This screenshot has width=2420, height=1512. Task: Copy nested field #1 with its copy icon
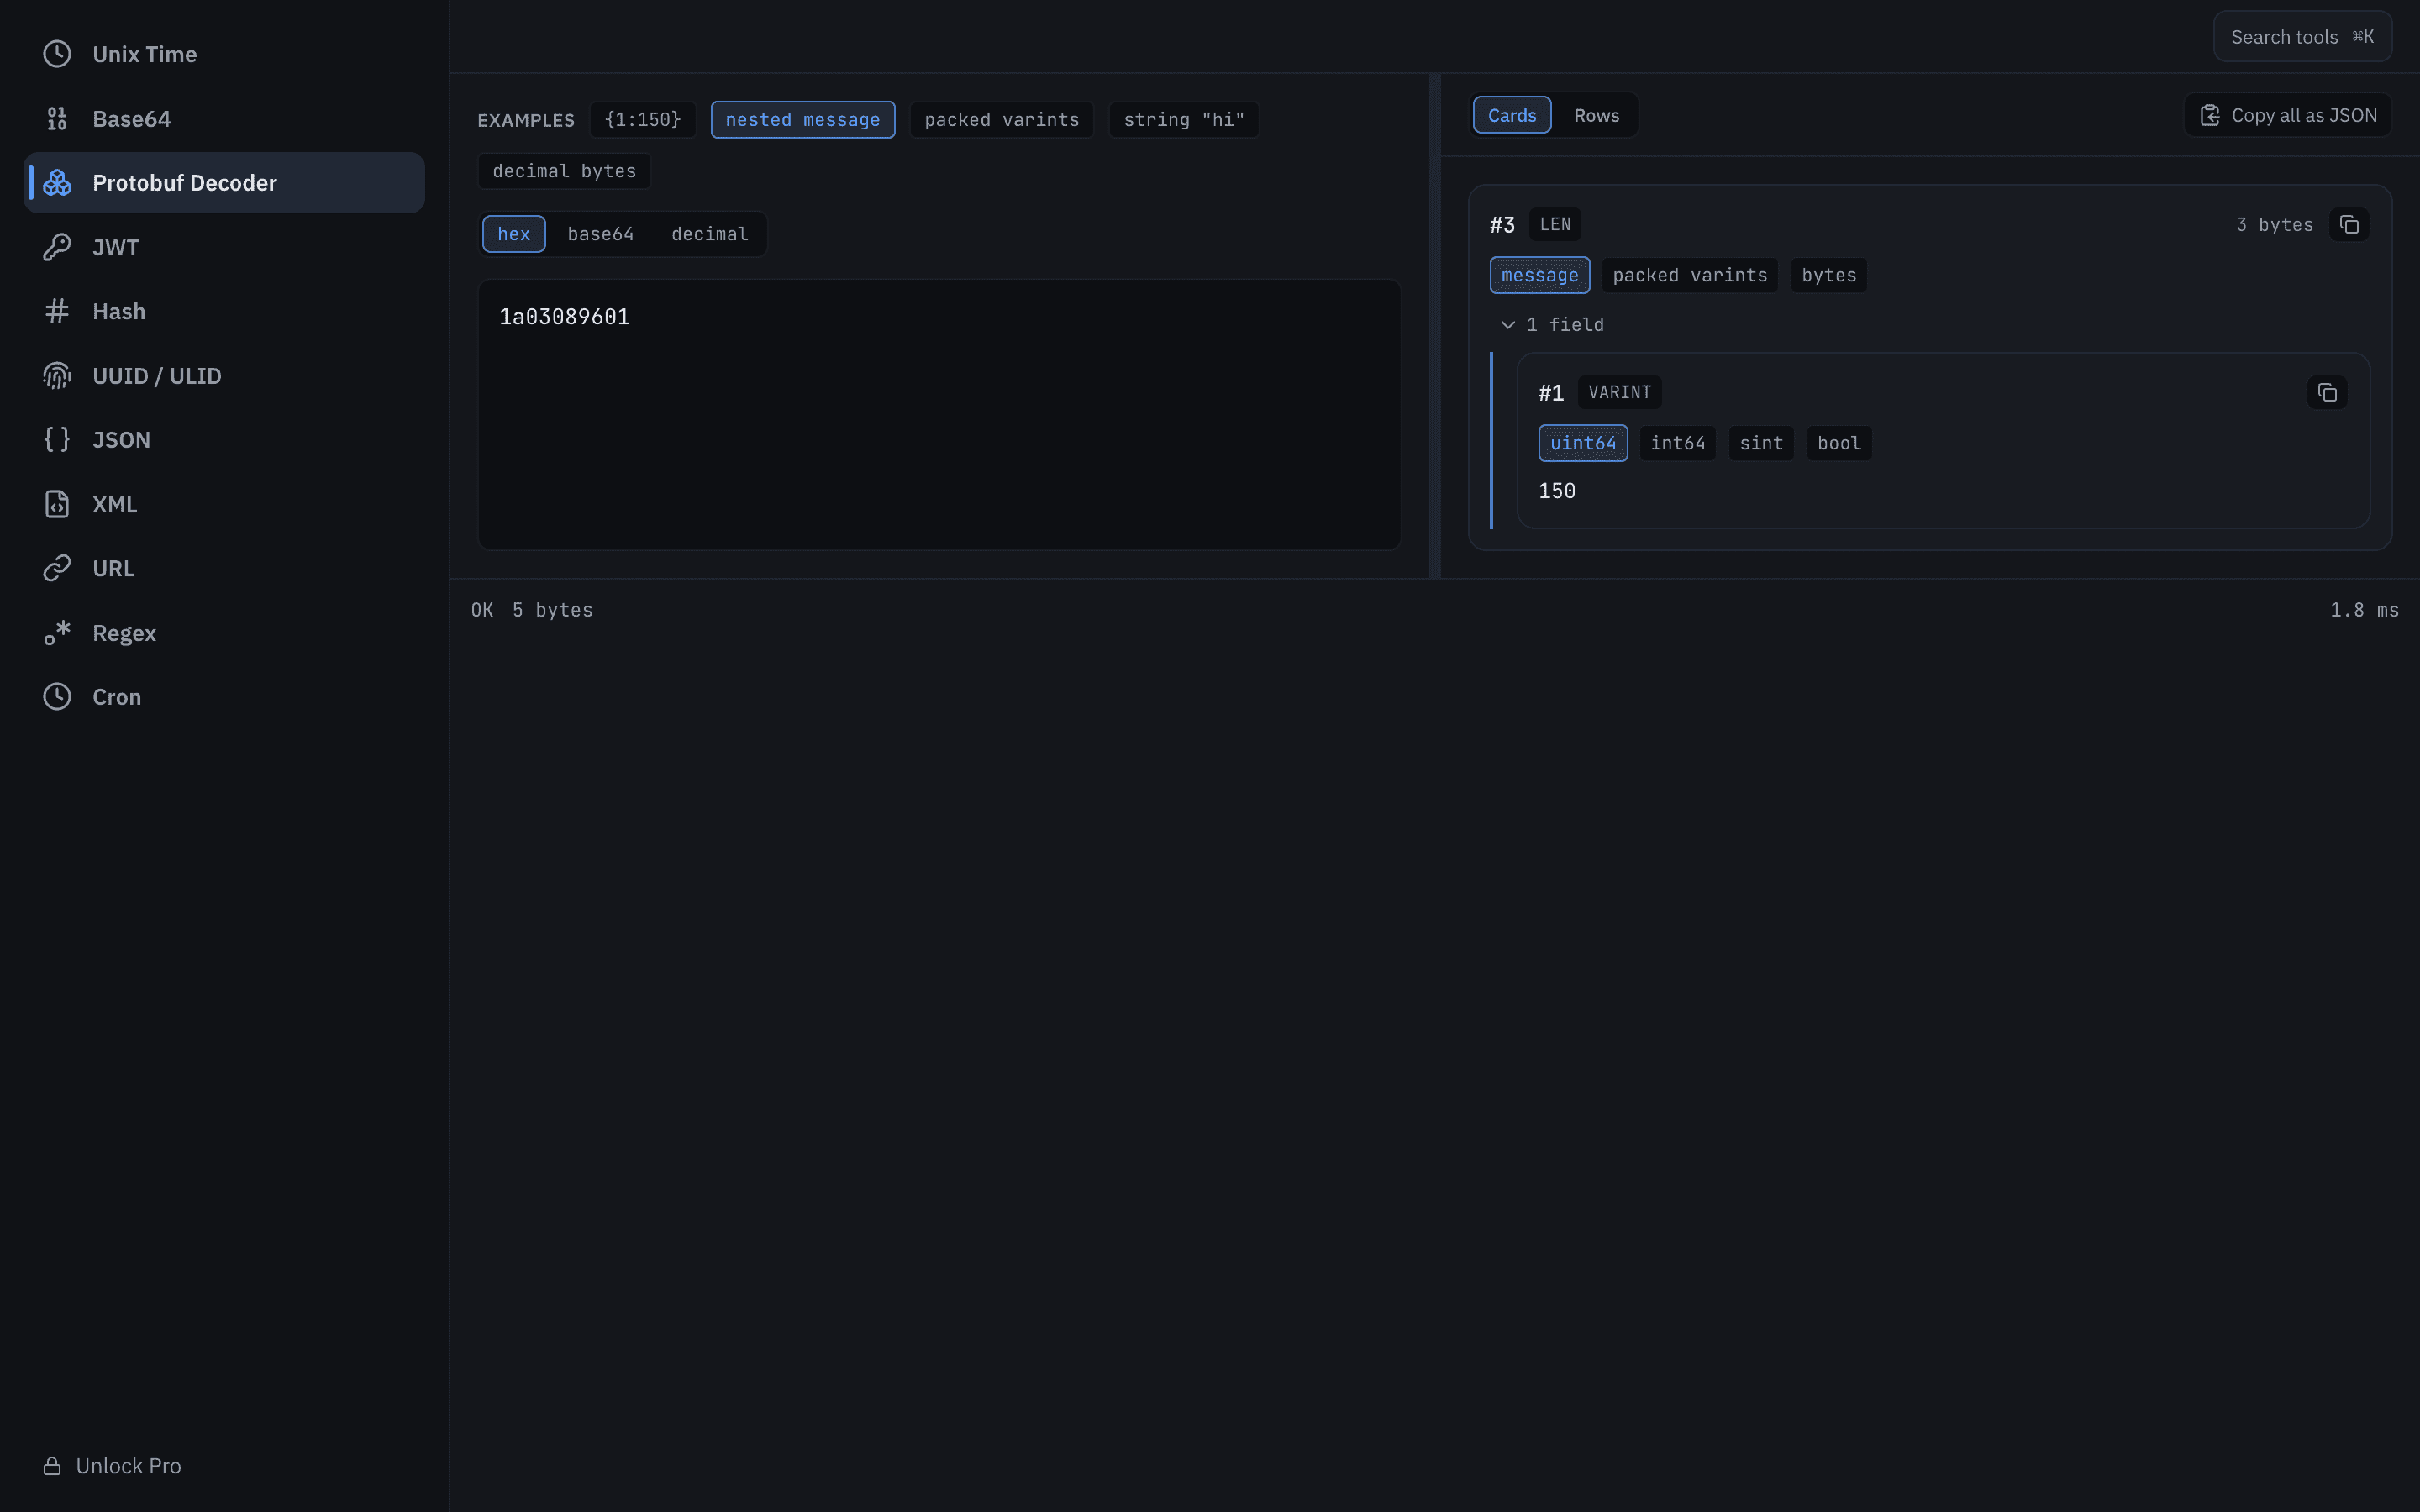coord(2327,392)
